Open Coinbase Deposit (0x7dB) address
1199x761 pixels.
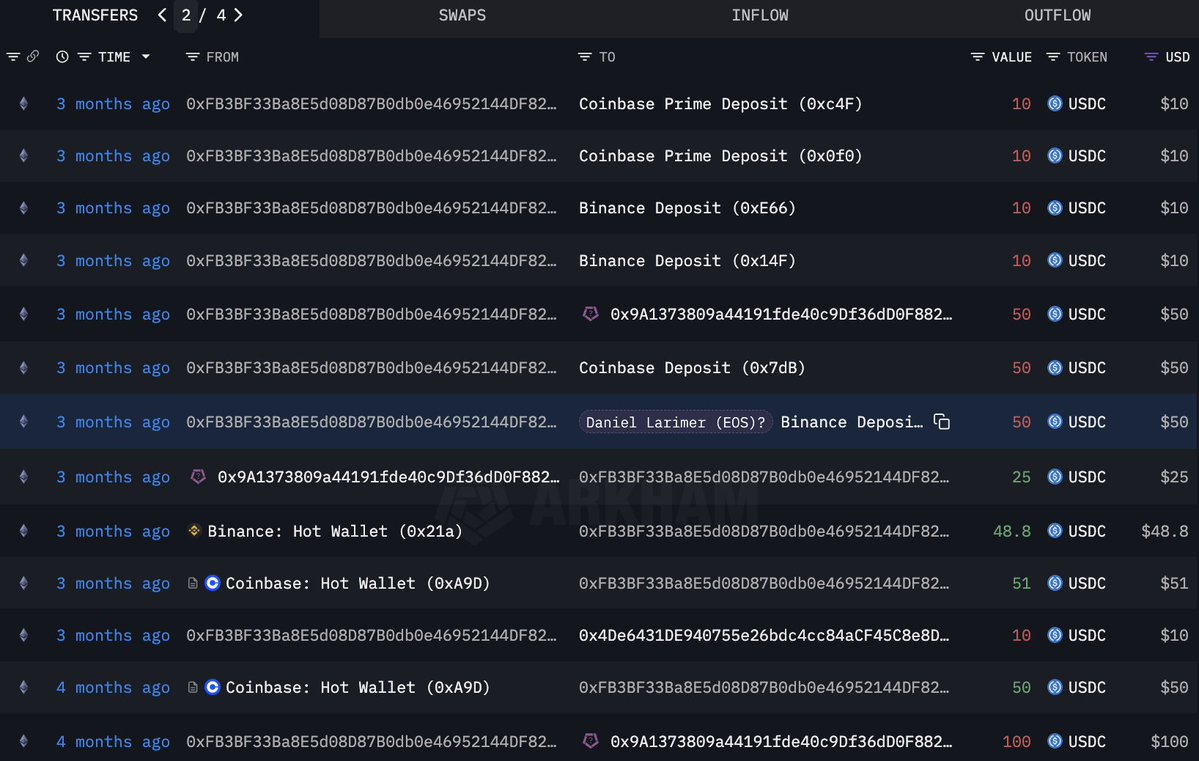[x=692, y=368]
